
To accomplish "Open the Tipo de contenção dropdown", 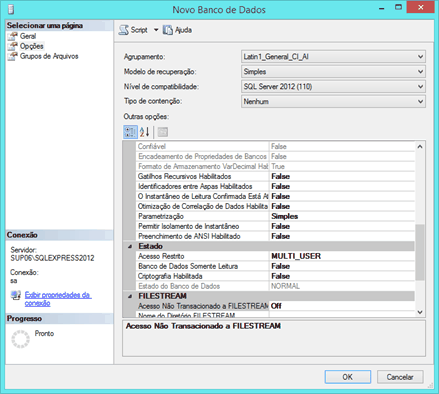I will click(333, 101).
